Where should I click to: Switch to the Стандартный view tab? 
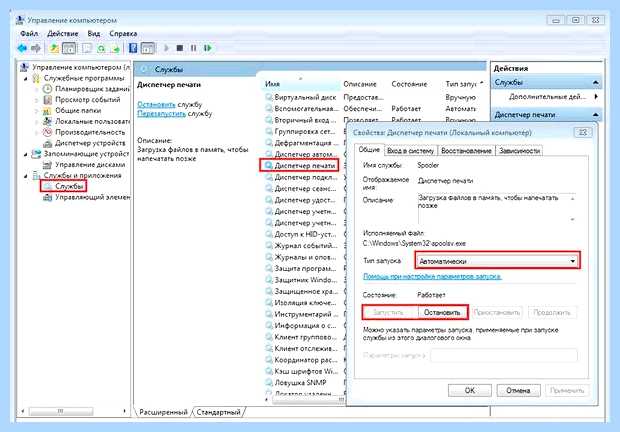219,412
